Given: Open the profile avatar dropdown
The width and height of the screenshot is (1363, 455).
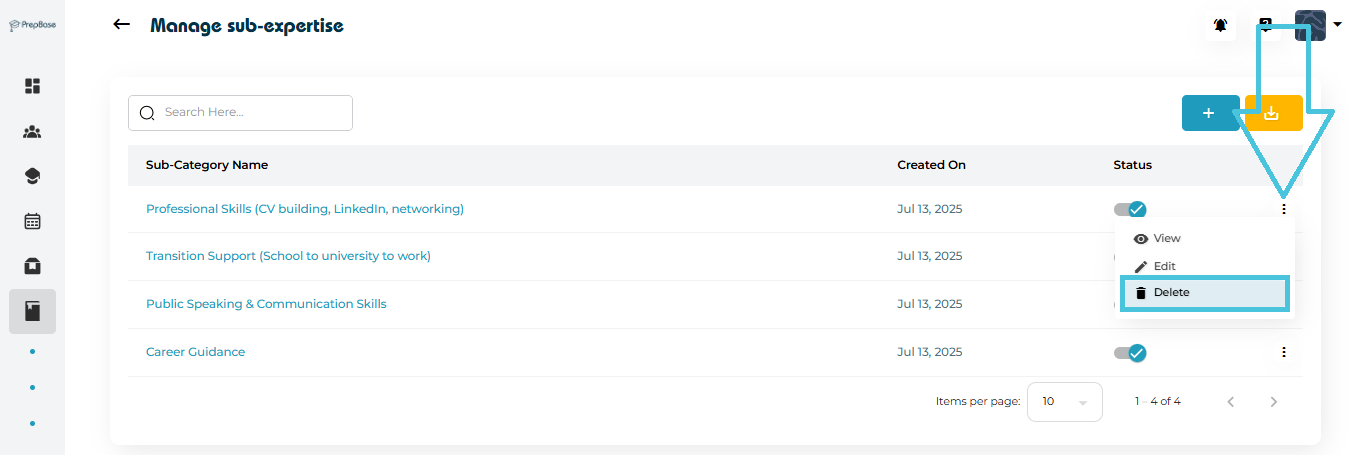Looking at the screenshot, I should point(1318,25).
